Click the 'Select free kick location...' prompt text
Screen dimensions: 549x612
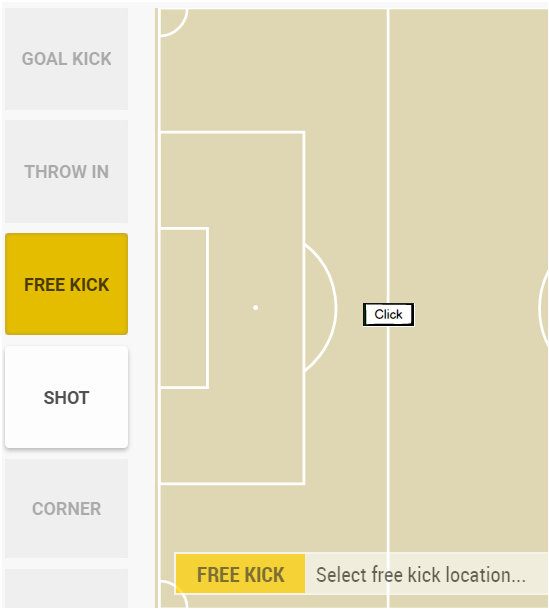coord(421,575)
